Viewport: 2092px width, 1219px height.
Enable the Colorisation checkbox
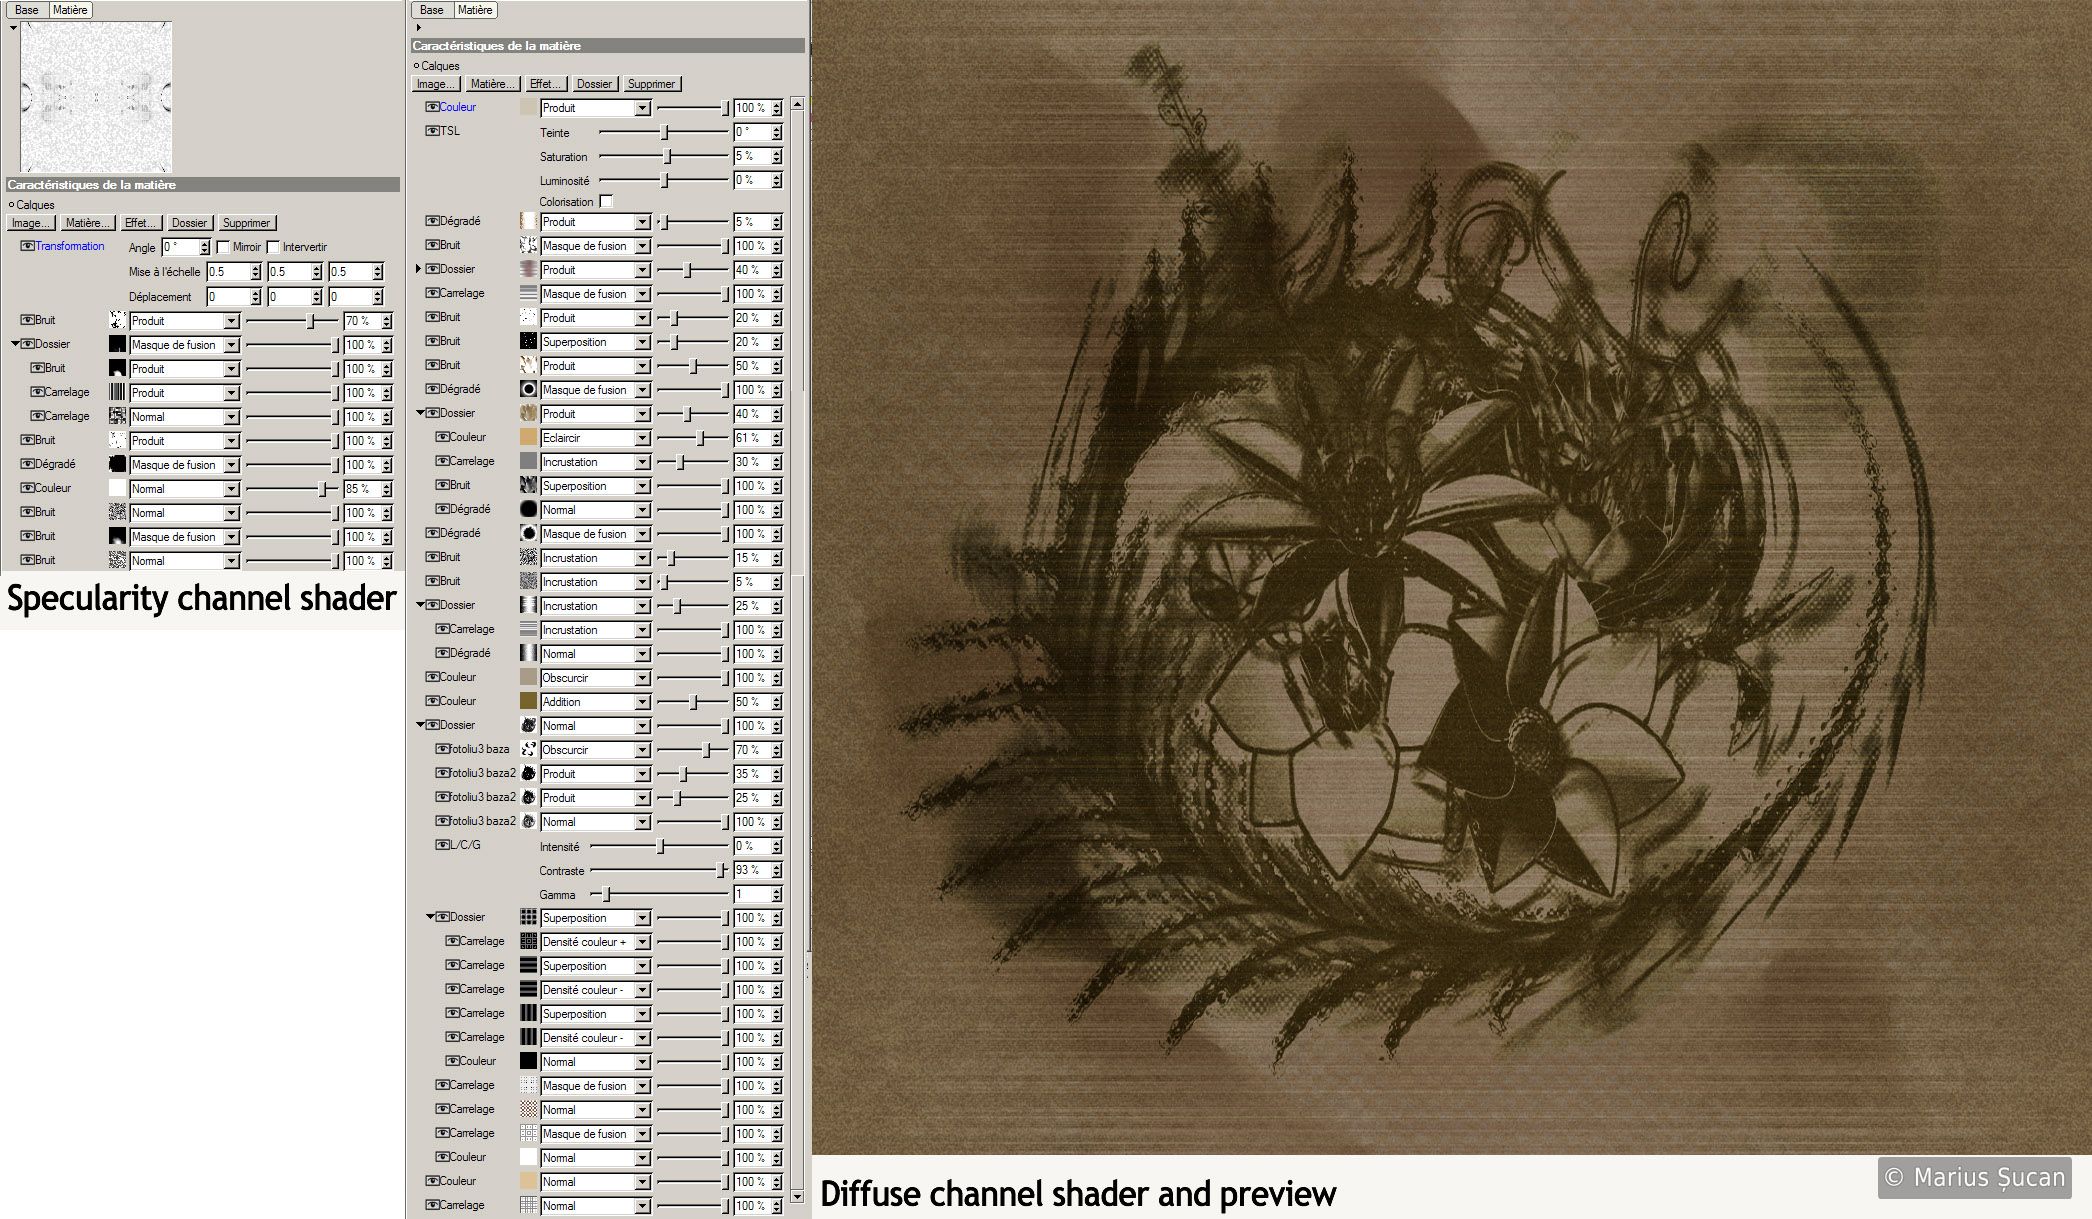[606, 201]
